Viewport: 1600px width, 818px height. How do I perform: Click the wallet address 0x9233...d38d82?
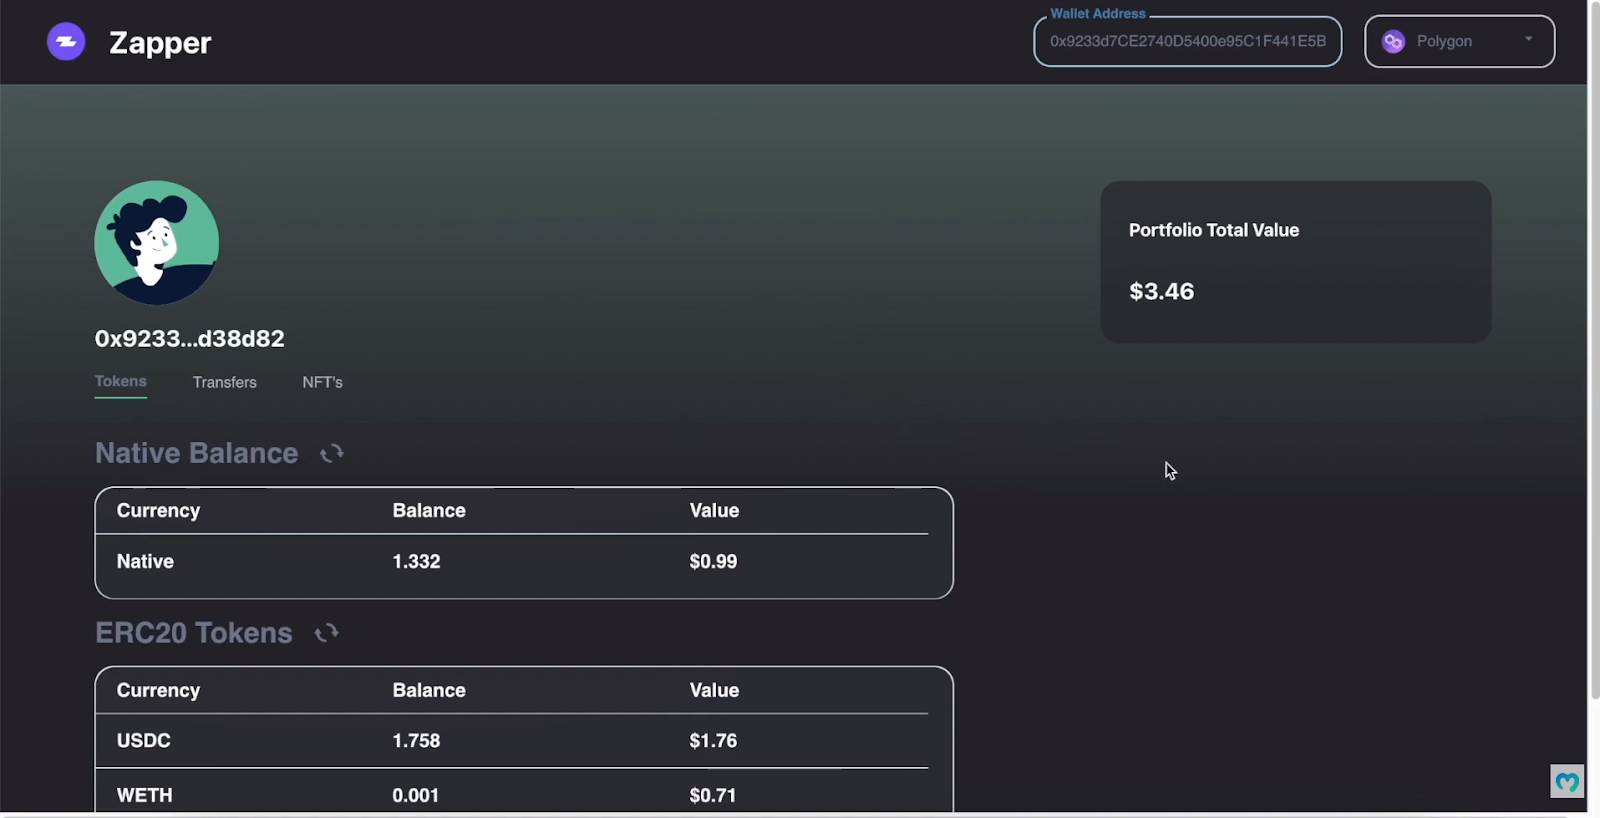190,338
